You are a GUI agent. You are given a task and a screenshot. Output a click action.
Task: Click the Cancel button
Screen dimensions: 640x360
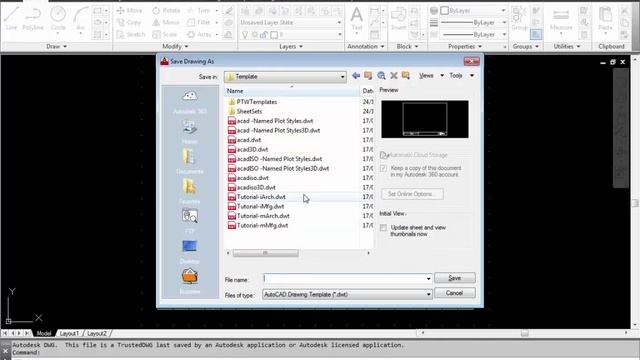[x=455, y=293]
